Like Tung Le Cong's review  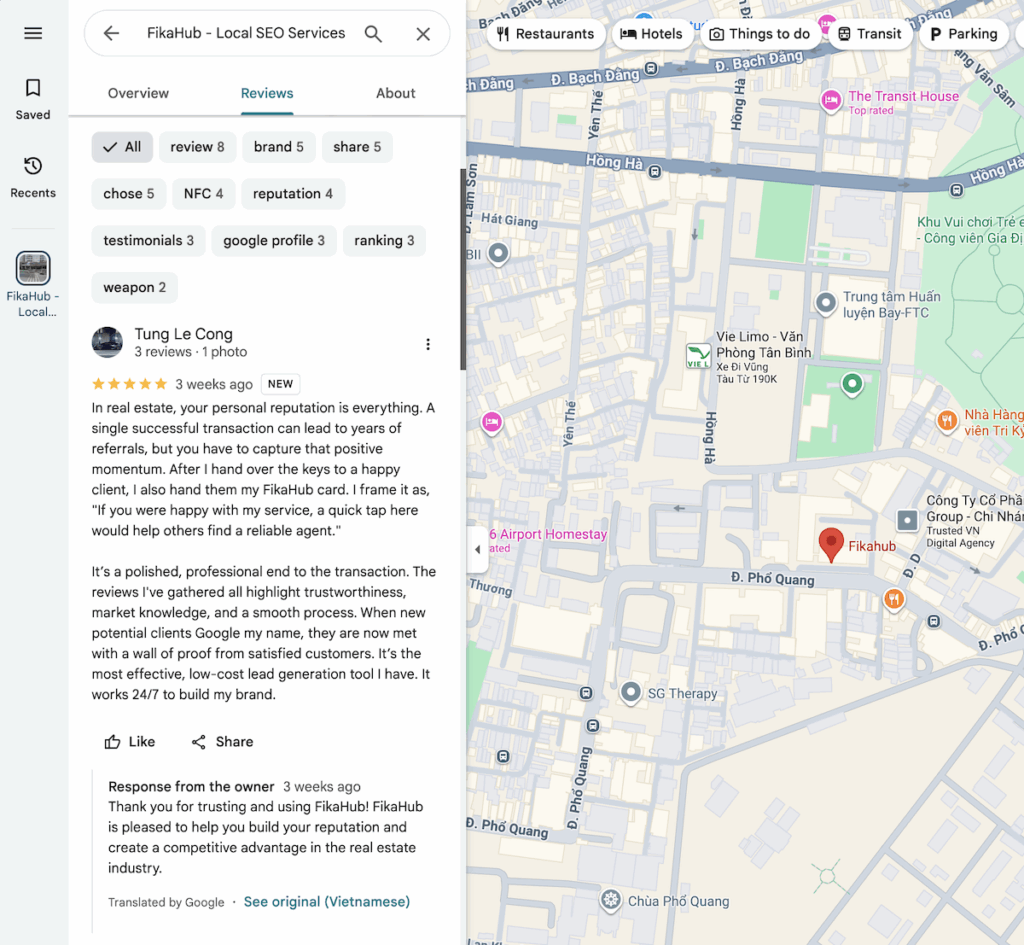130,742
